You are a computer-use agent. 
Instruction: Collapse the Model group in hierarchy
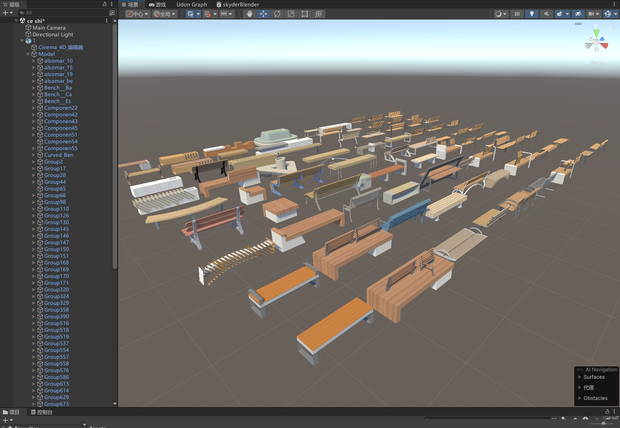tap(28, 54)
